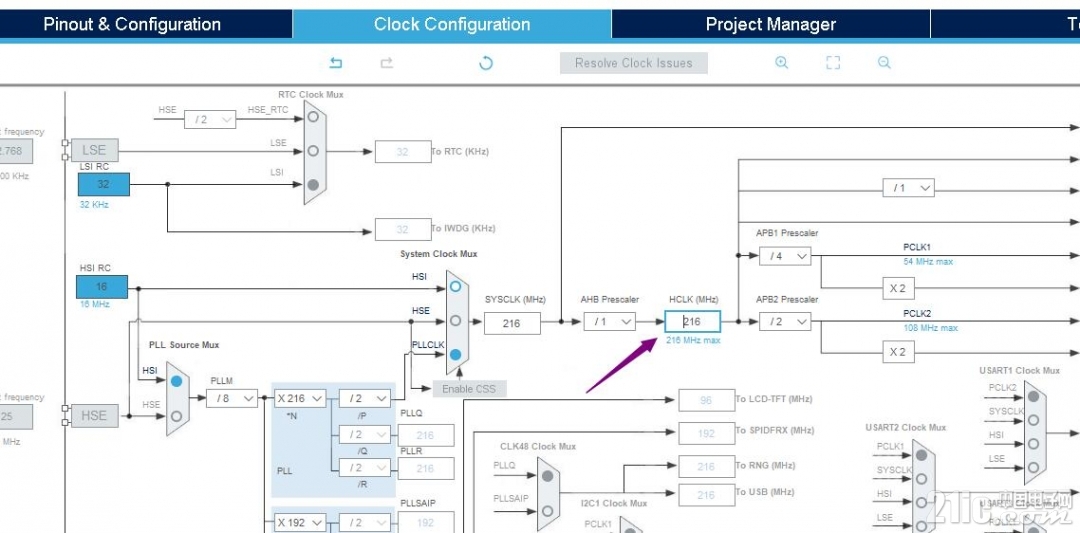Click the PLLSAIP 192 output box

426,522
